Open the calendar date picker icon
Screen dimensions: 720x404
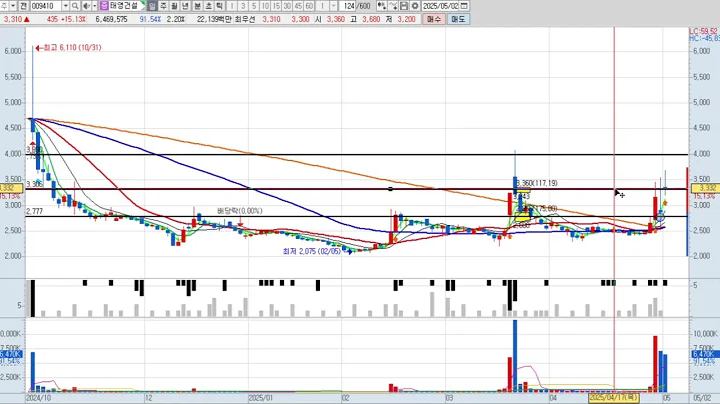pyautogui.click(x=464, y=6)
